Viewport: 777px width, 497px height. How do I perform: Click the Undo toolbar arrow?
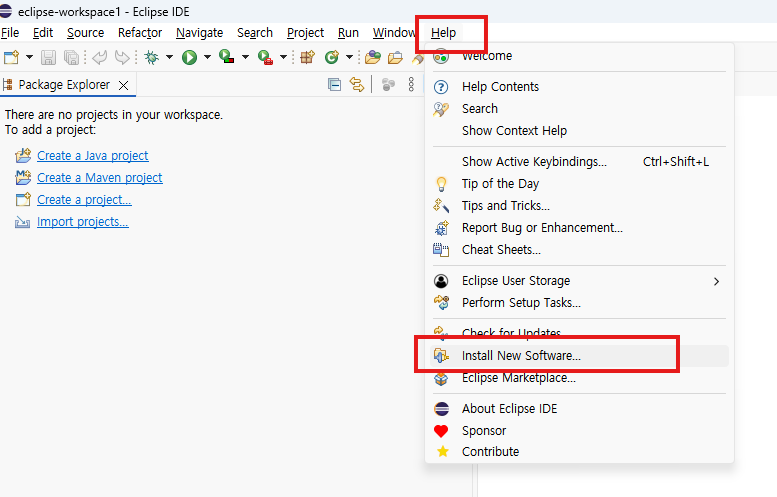[100, 57]
